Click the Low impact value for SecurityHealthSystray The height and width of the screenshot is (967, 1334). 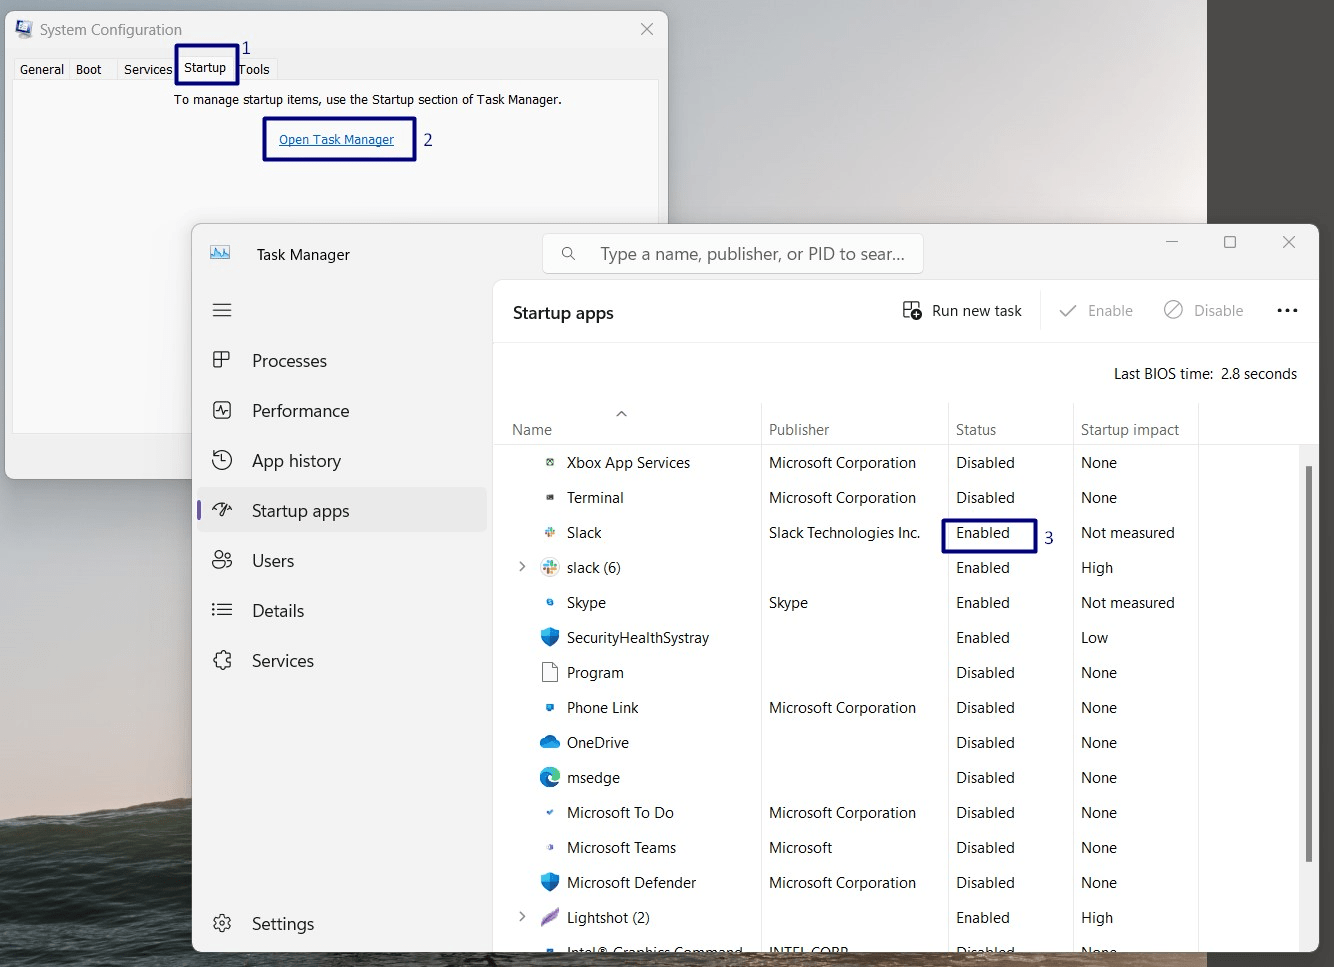coord(1094,638)
